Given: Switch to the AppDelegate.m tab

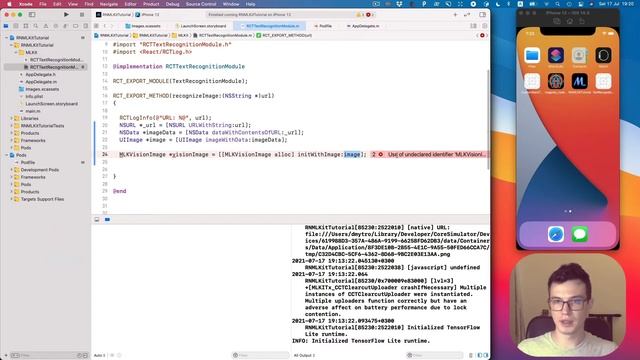Looking at the screenshot, I should click(363, 26).
